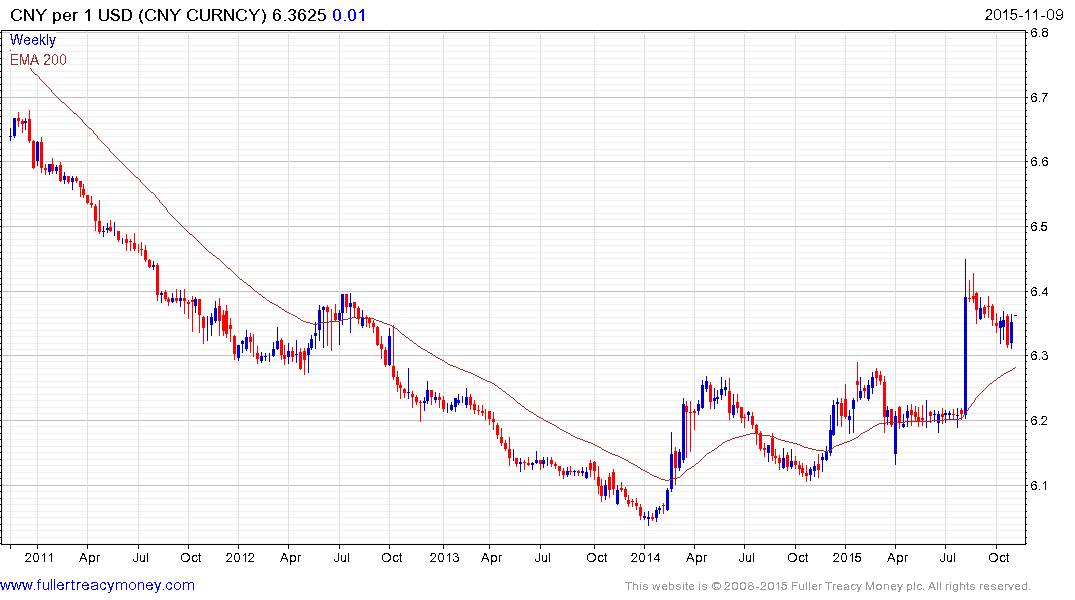Select the 2013 label on the time axis
This screenshot has width=1075, height=600.
[x=443, y=557]
